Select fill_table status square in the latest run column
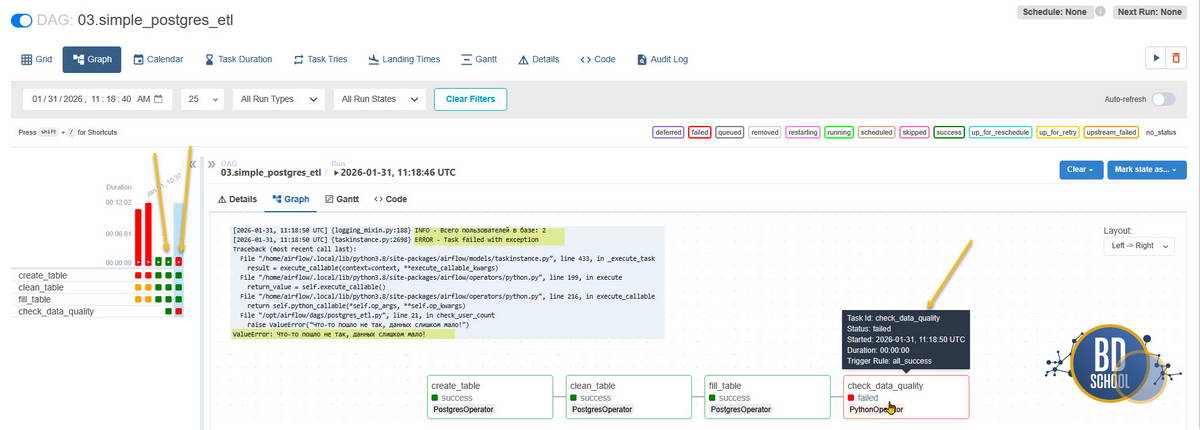Image resolution: width=1200 pixels, height=430 pixels. (x=179, y=299)
